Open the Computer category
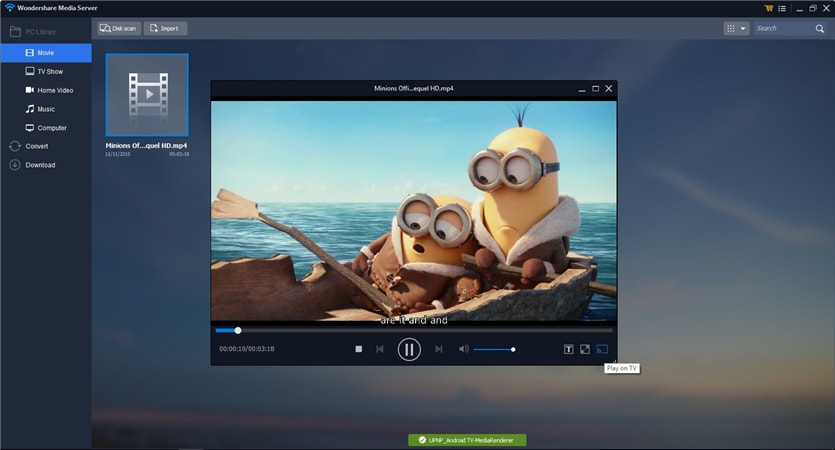Screen dimensions: 835x450 46,128
